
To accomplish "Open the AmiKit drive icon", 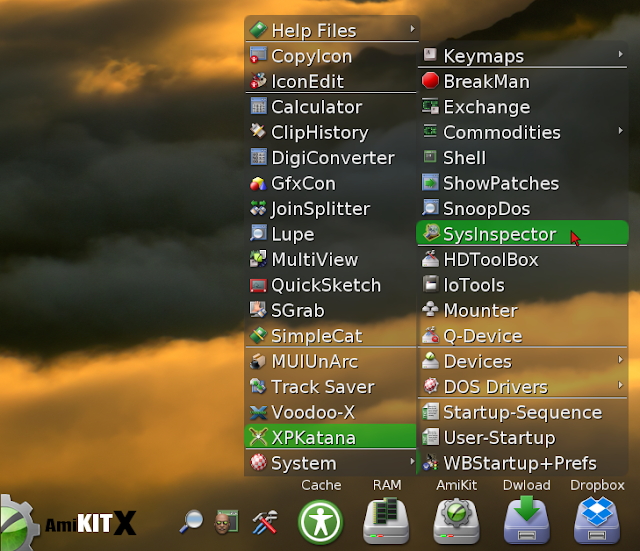I will (456, 521).
